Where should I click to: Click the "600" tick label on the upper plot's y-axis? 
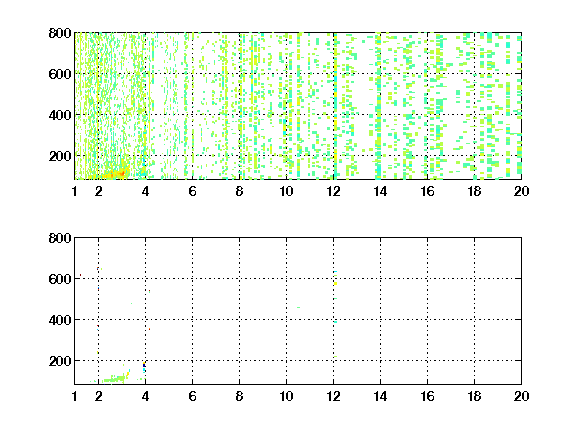60,74
